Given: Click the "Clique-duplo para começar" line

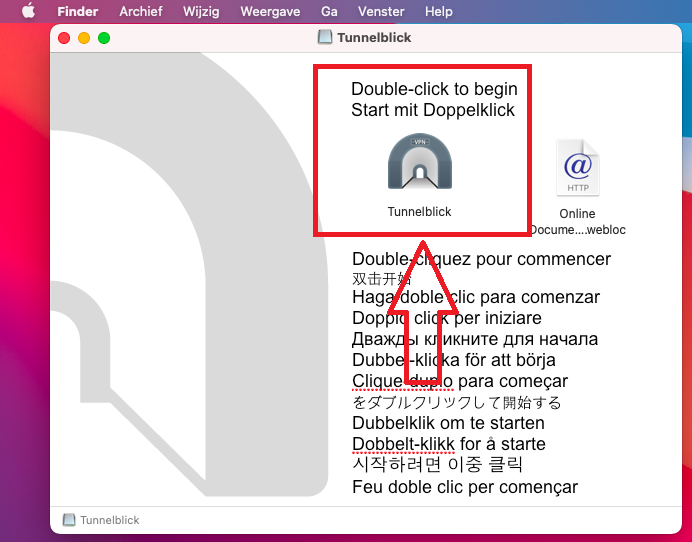Looking at the screenshot, I should (x=460, y=381).
